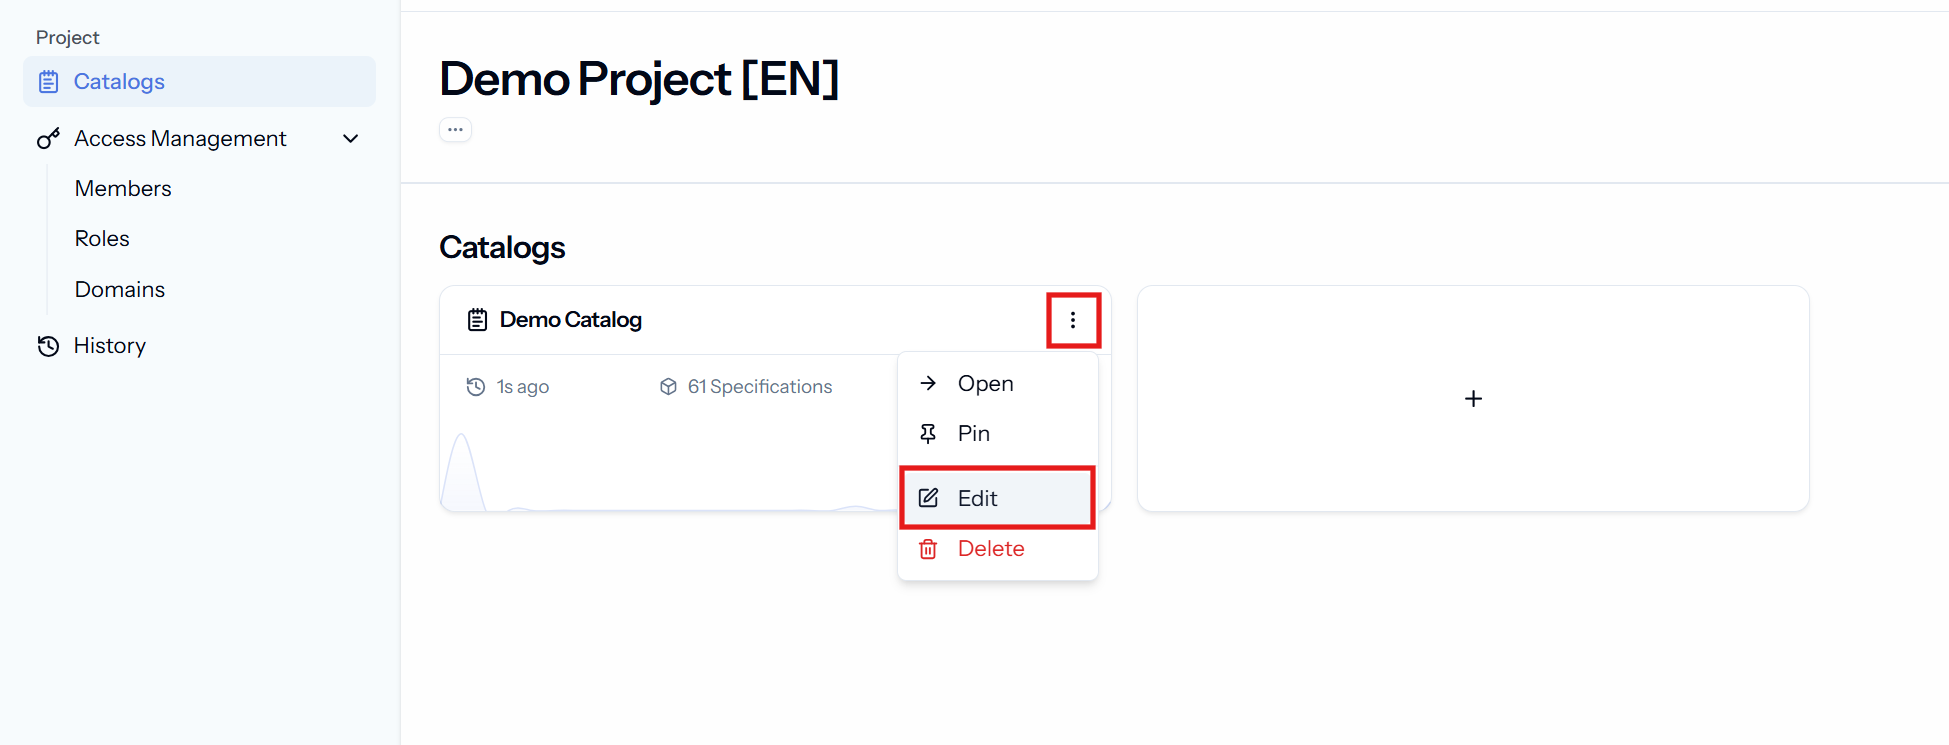Click the 61 Specifications cube icon
Viewport: 1949px width, 745px height.
(668, 387)
